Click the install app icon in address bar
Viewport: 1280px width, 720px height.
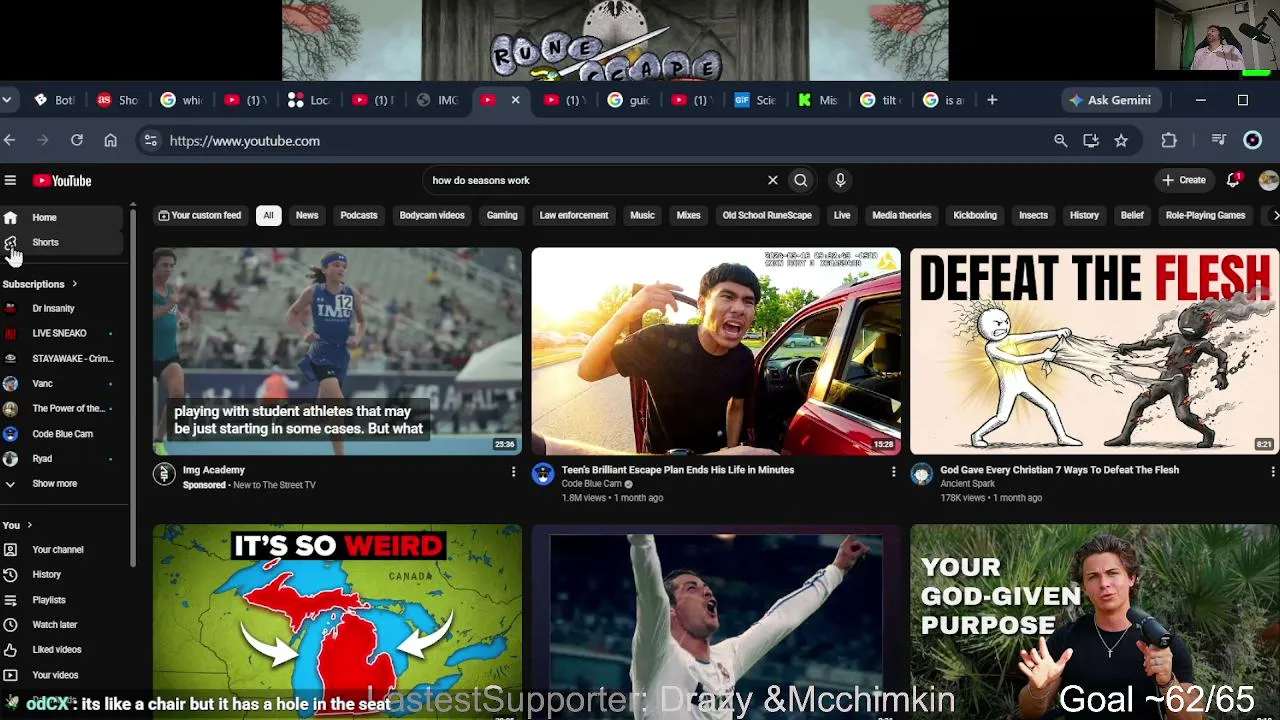[x=1091, y=141]
